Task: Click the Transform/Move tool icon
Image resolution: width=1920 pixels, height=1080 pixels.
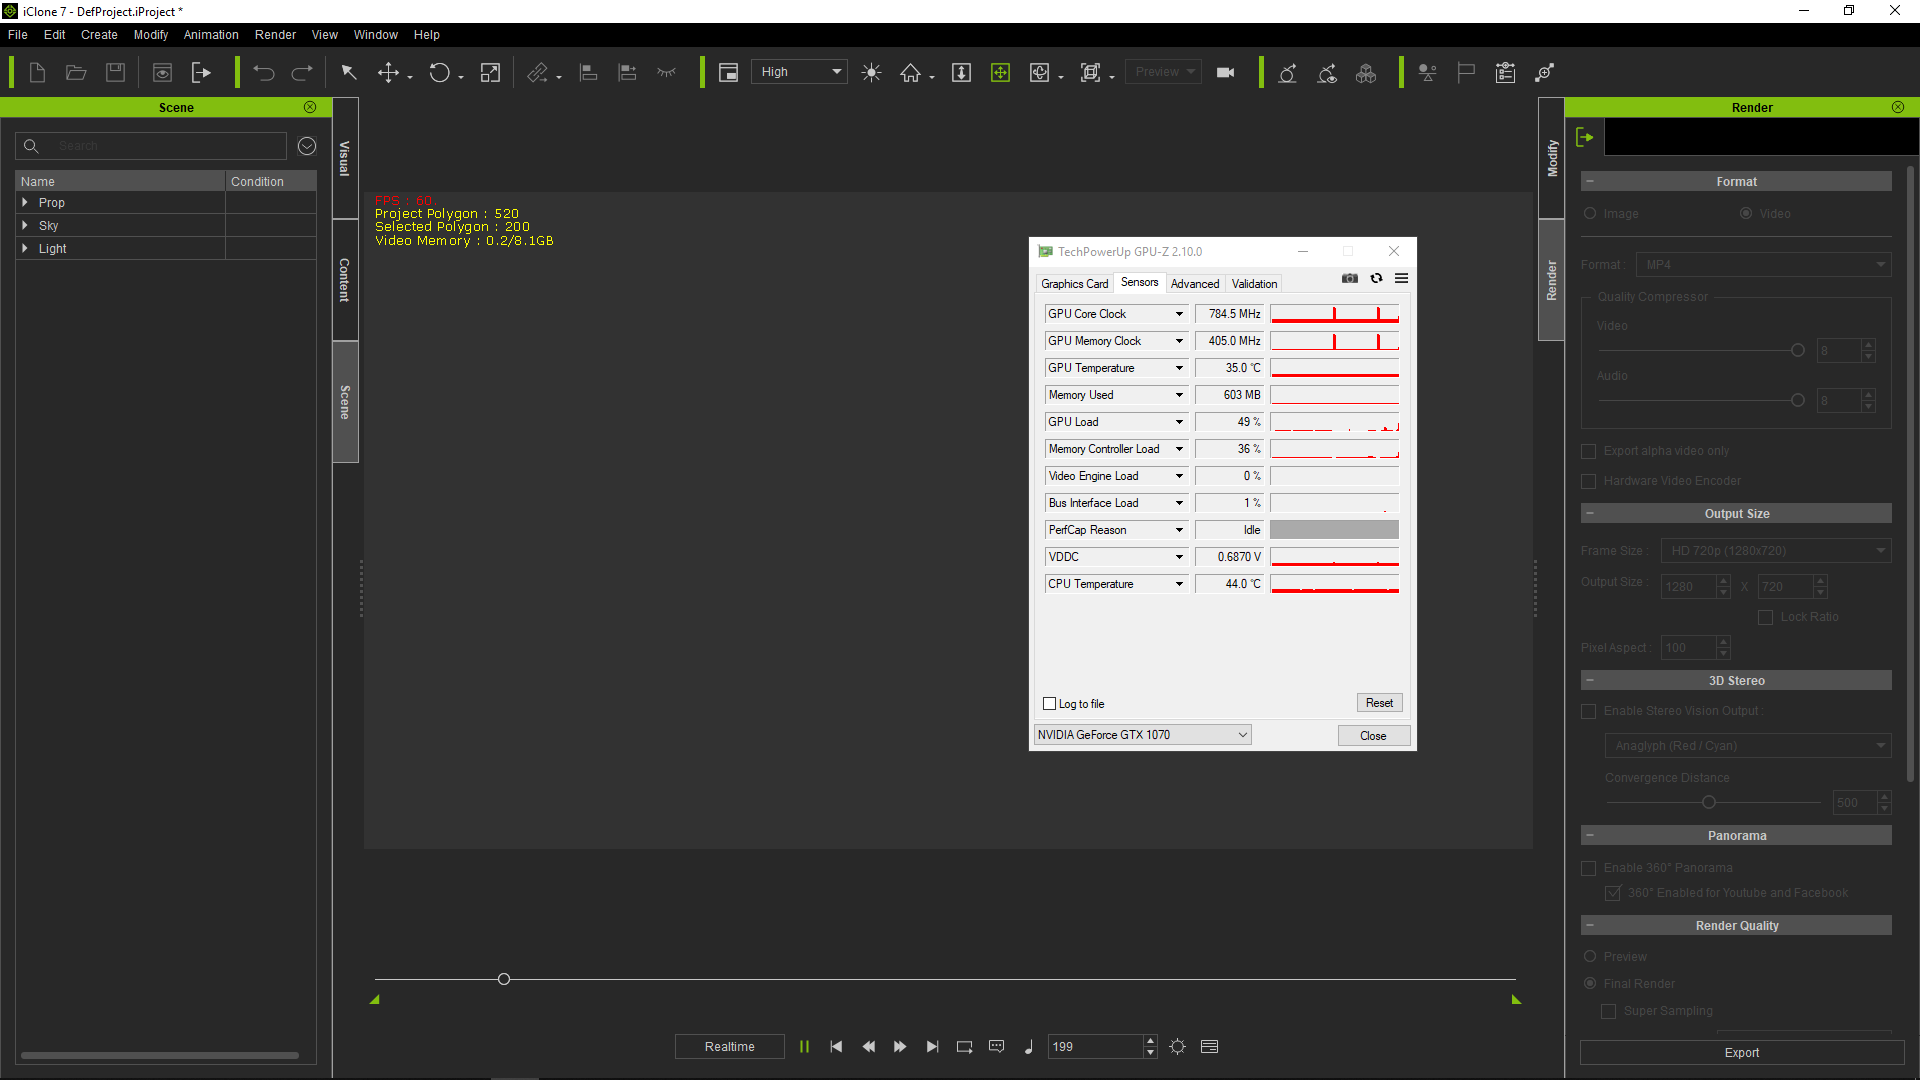Action: click(388, 73)
